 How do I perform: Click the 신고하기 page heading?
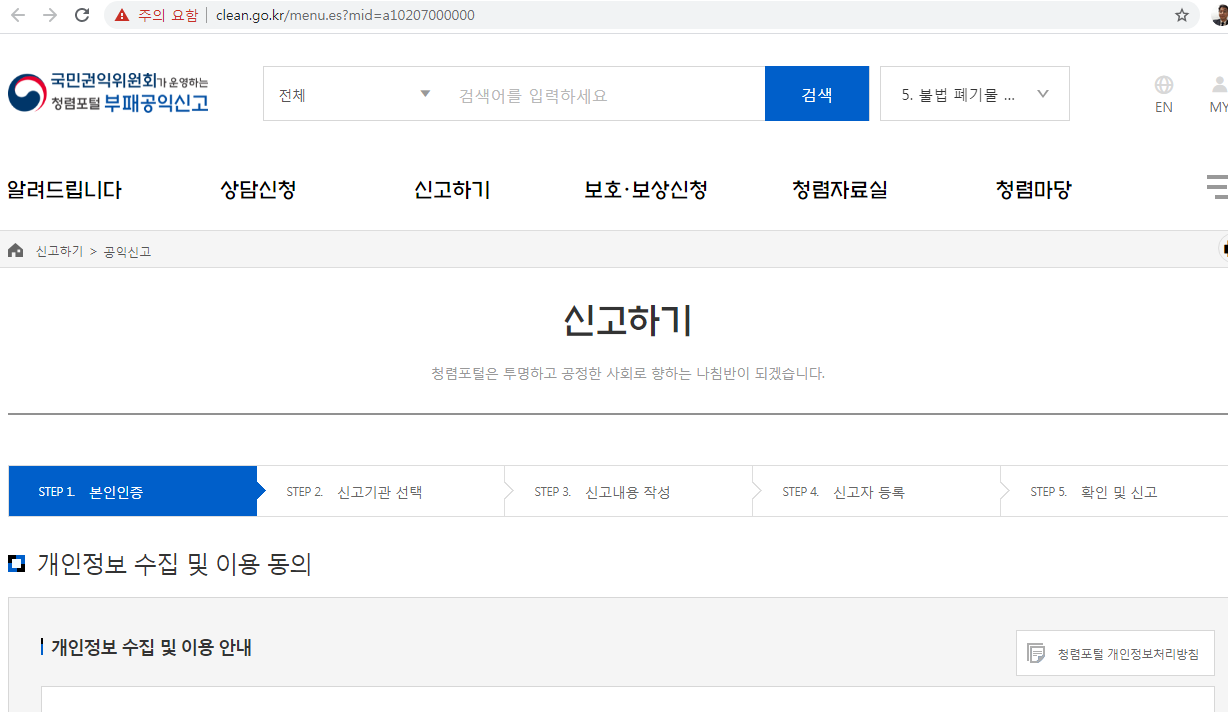(628, 320)
